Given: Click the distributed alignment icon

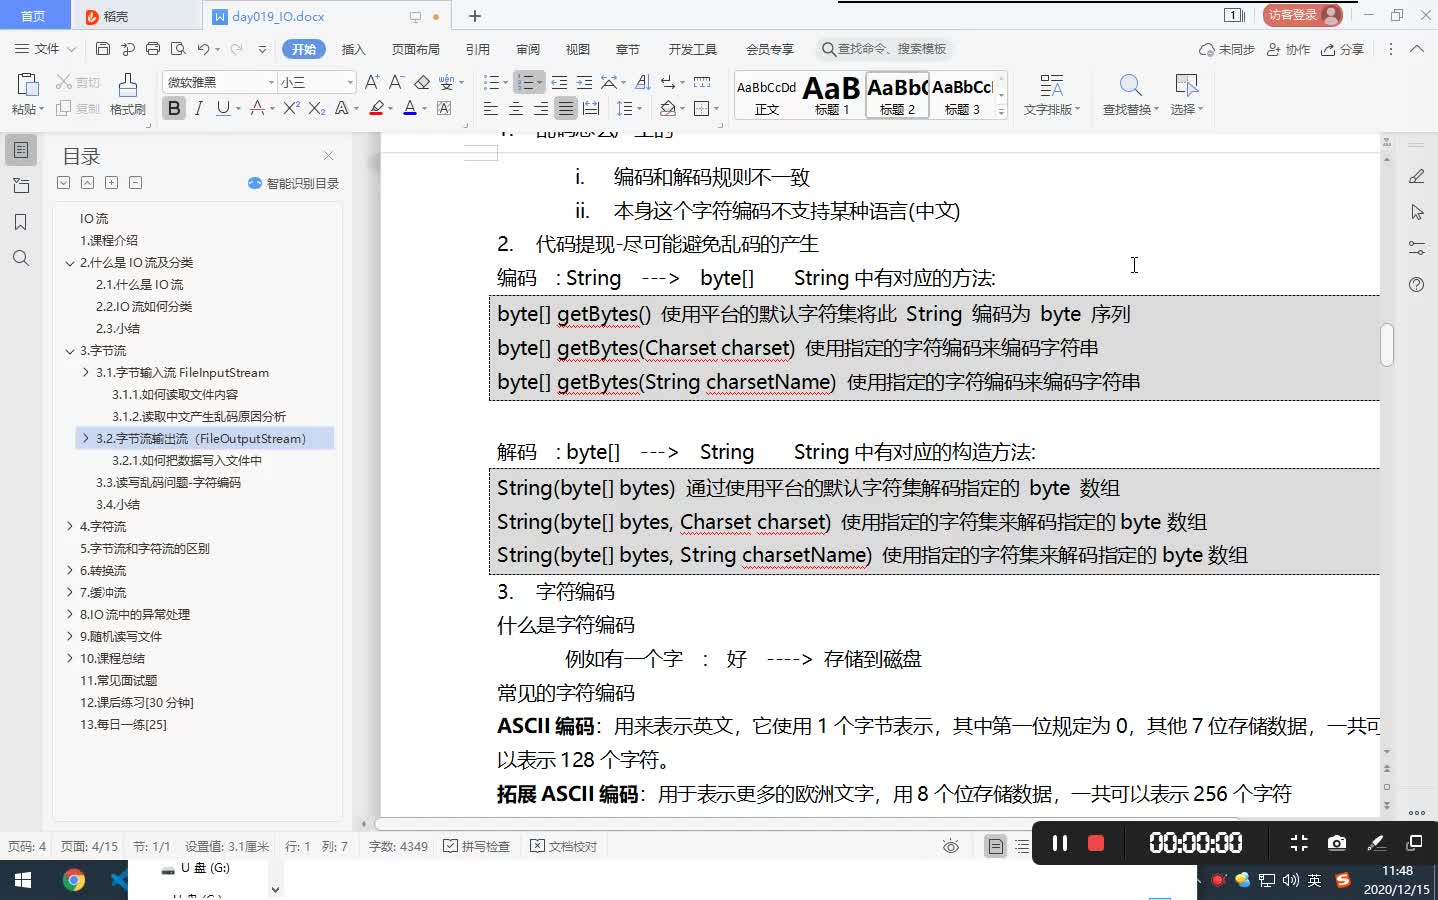Looking at the screenshot, I should tap(591, 108).
